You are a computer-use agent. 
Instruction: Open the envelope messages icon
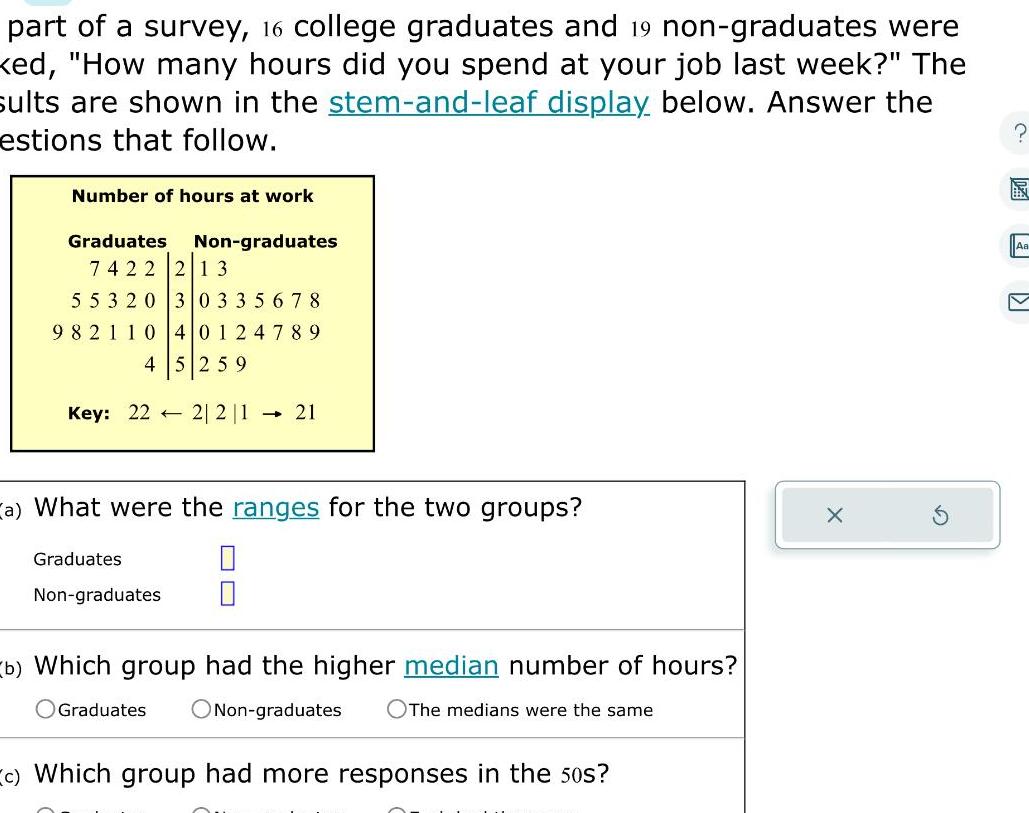pos(1021,300)
